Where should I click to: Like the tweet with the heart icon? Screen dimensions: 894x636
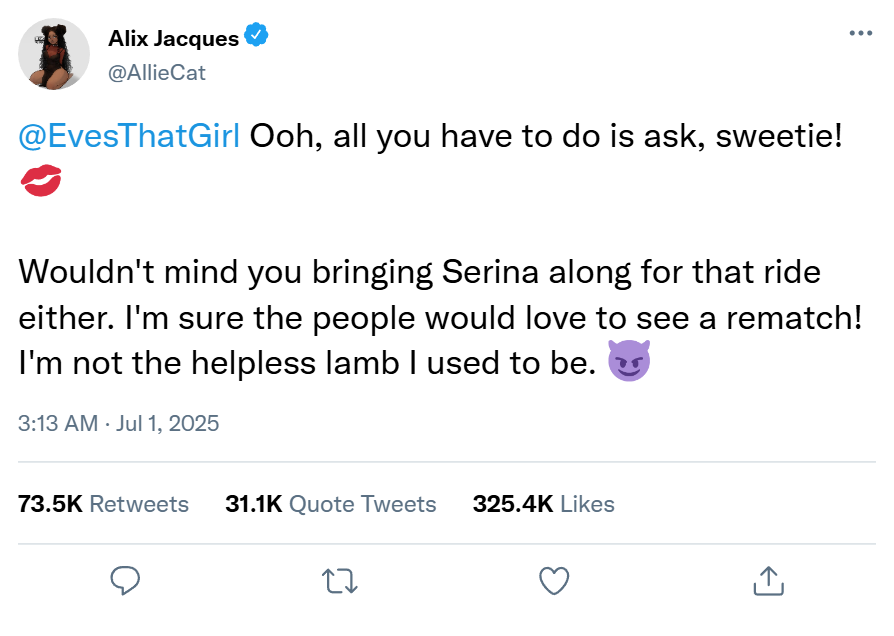click(x=553, y=580)
